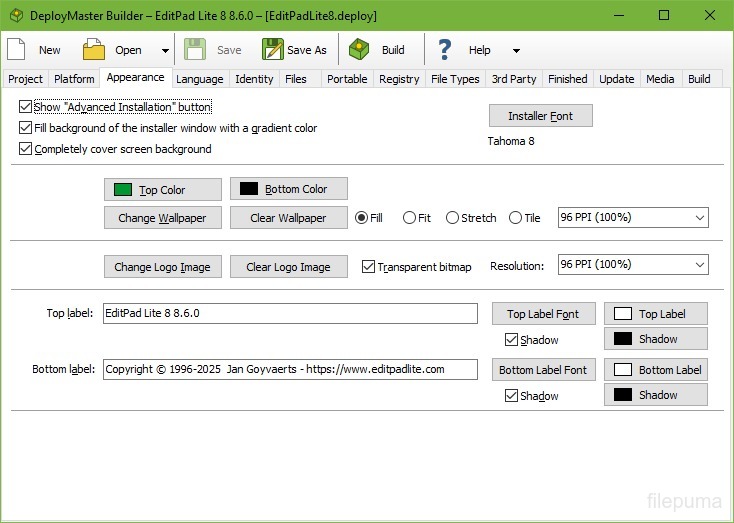Click the DeployMaster app icon in title bar
The height and width of the screenshot is (523, 734).
pos(15,15)
